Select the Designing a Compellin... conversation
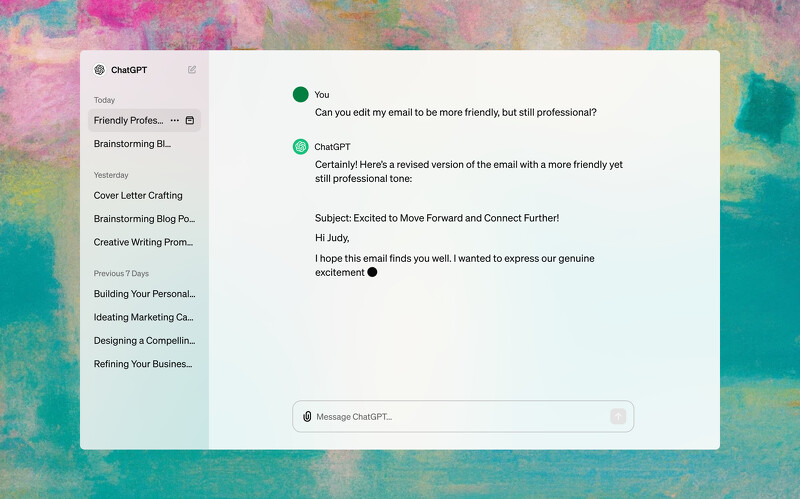Image resolution: width=800 pixels, height=499 pixels. 143,340
